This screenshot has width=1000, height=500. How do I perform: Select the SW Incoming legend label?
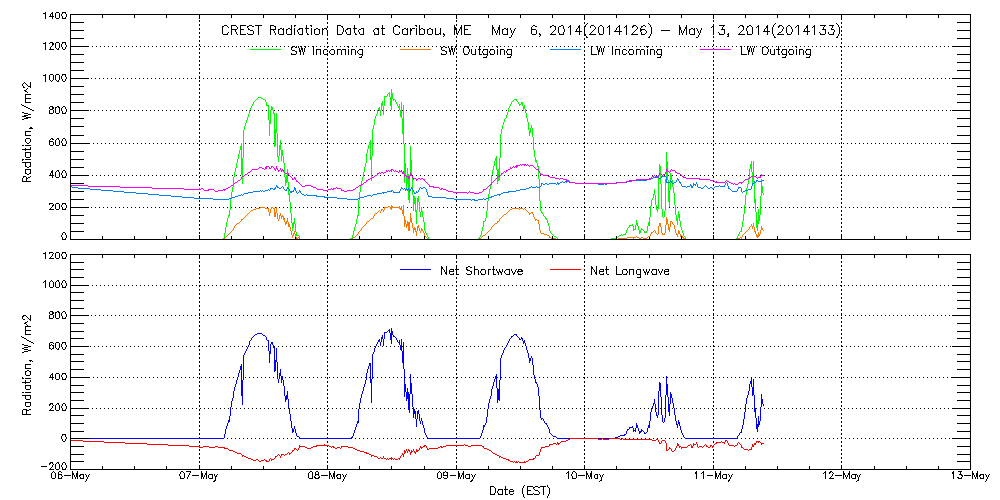326,51
